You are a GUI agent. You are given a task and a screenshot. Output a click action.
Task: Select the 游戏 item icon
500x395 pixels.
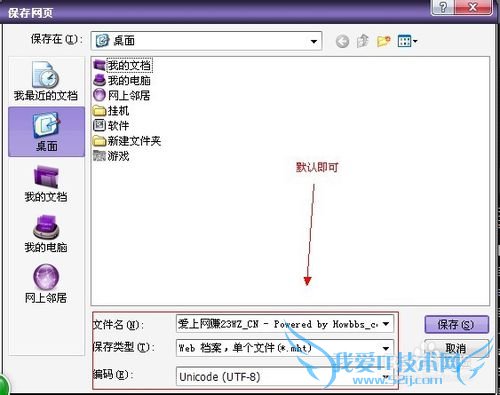coord(99,156)
